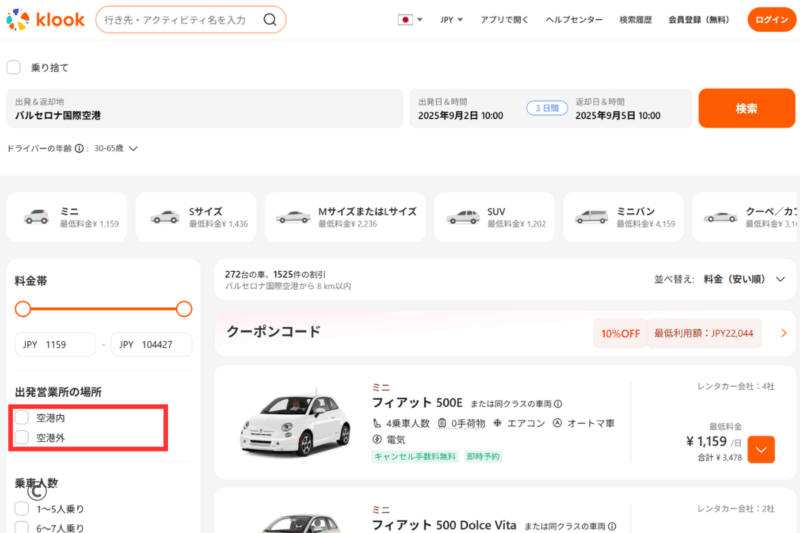Screen dimensions: 800x533
Task: Click pickup date 2025年9月2日 10:00
Action: click(461, 116)
